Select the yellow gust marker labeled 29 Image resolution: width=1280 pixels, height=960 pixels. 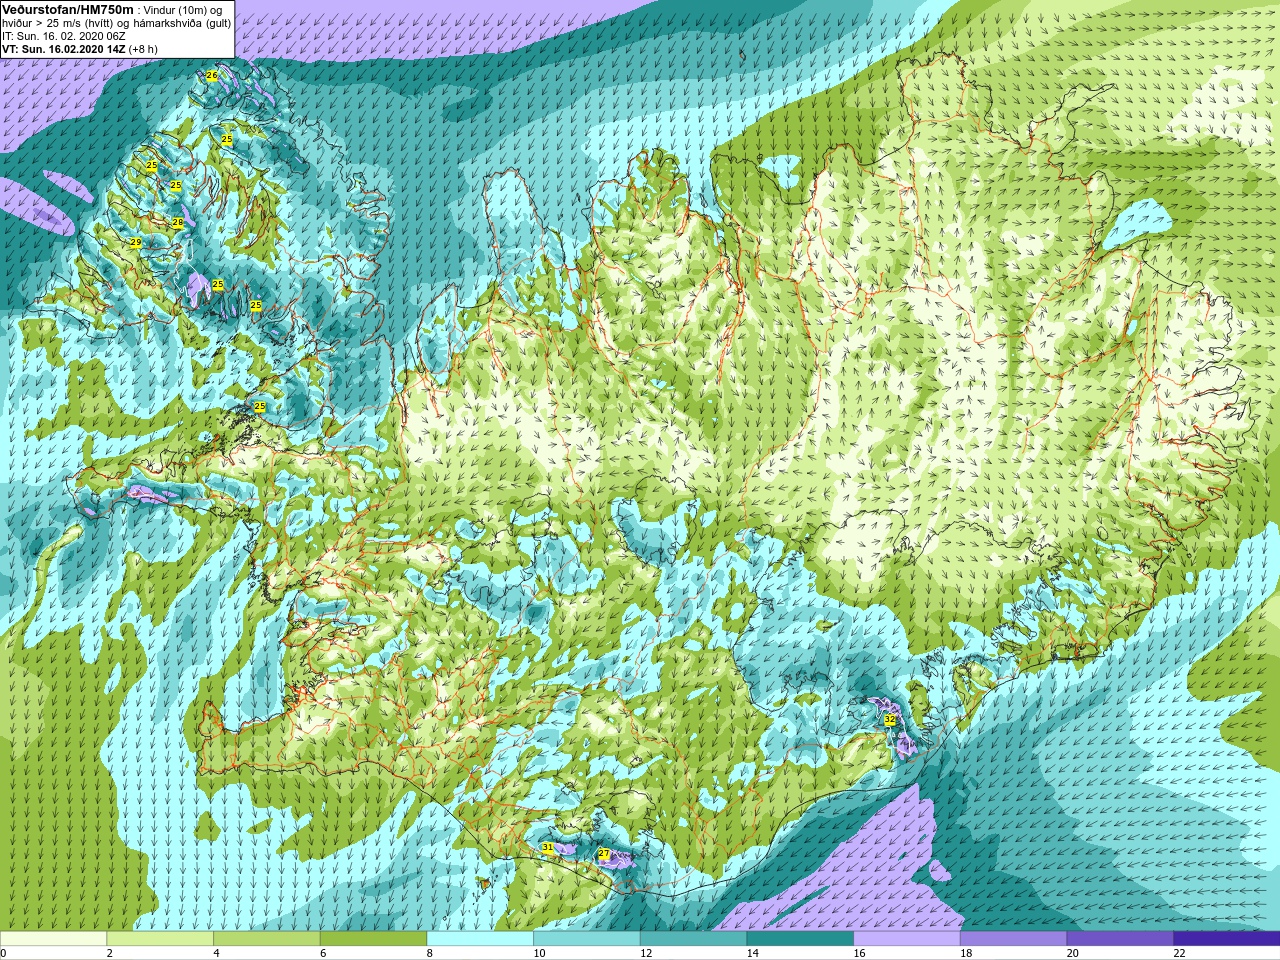tap(135, 242)
